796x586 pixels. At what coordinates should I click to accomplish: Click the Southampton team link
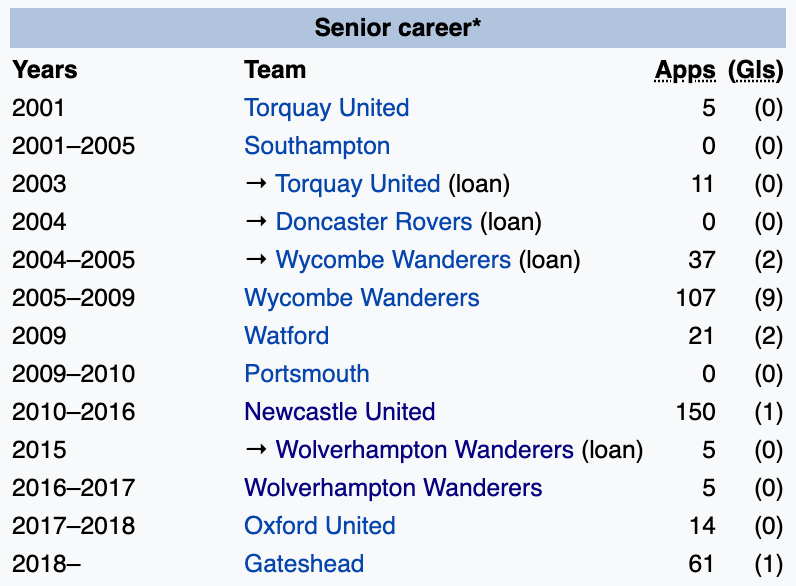pyautogui.click(x=317, y=146)
